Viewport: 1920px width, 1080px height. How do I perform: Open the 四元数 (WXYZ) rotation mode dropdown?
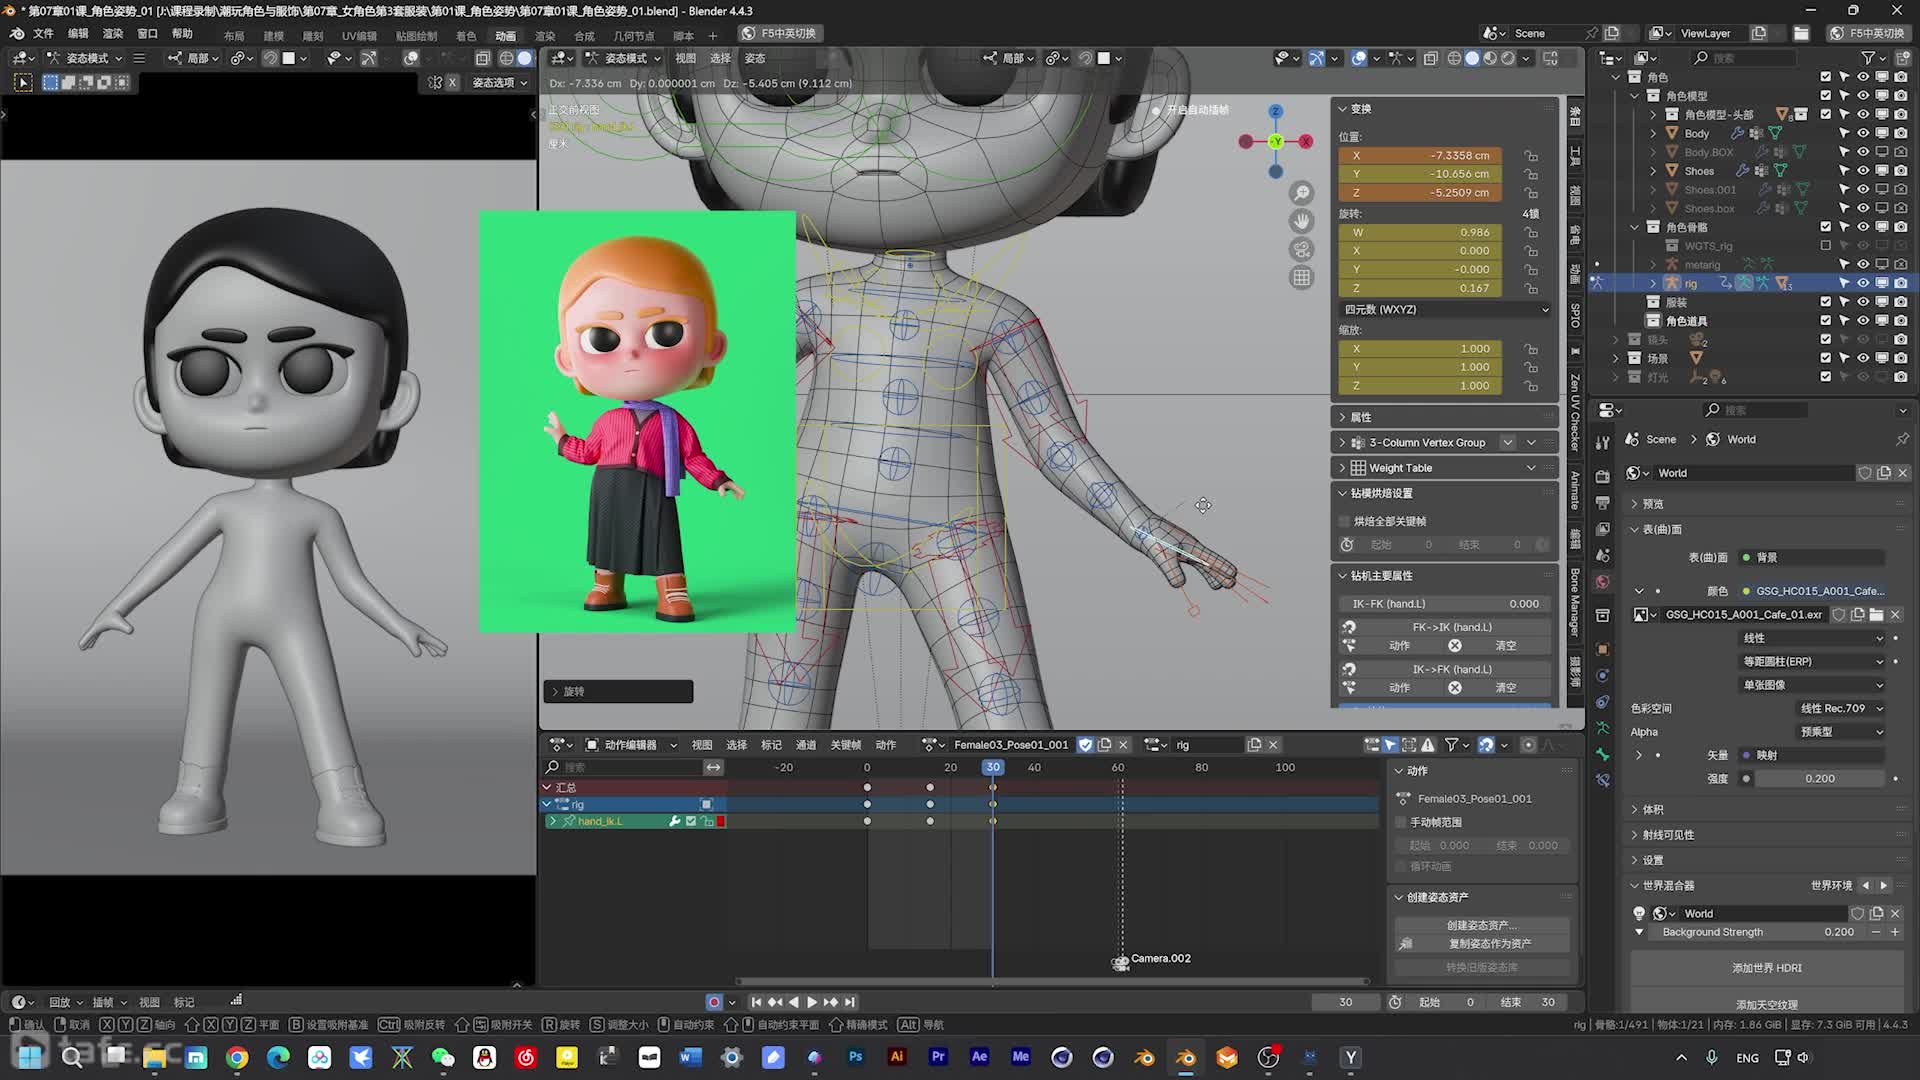(1445, 310)
